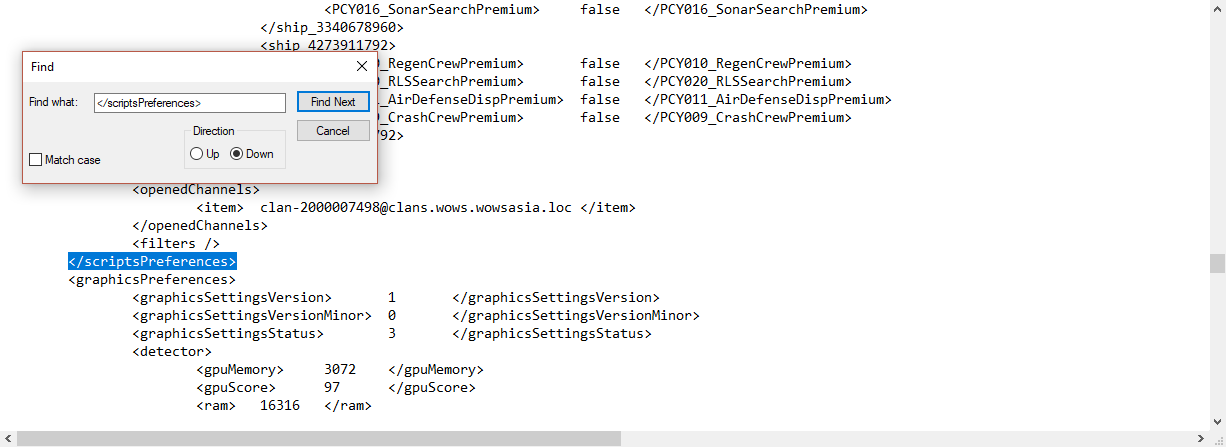Click the ram value 16316
This screenshot has width=1226, height=447.
click(x=280, y=406)
